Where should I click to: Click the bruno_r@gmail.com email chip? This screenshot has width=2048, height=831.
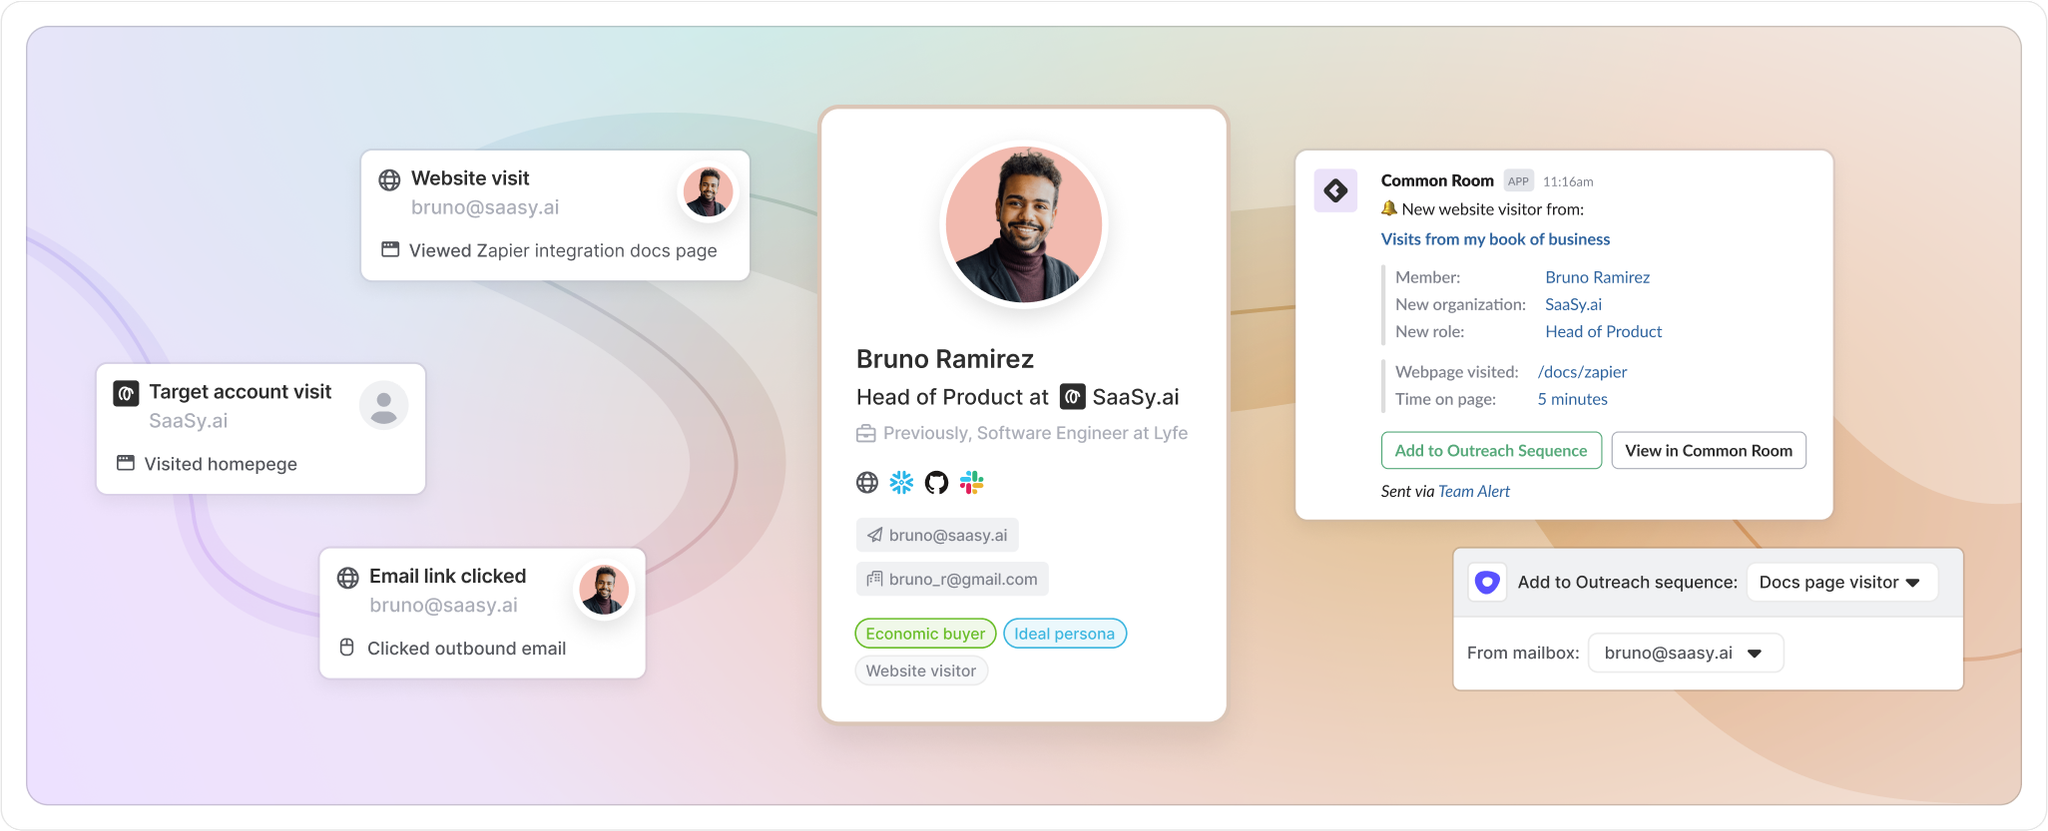pyautogui.click(x=952, y=579)
